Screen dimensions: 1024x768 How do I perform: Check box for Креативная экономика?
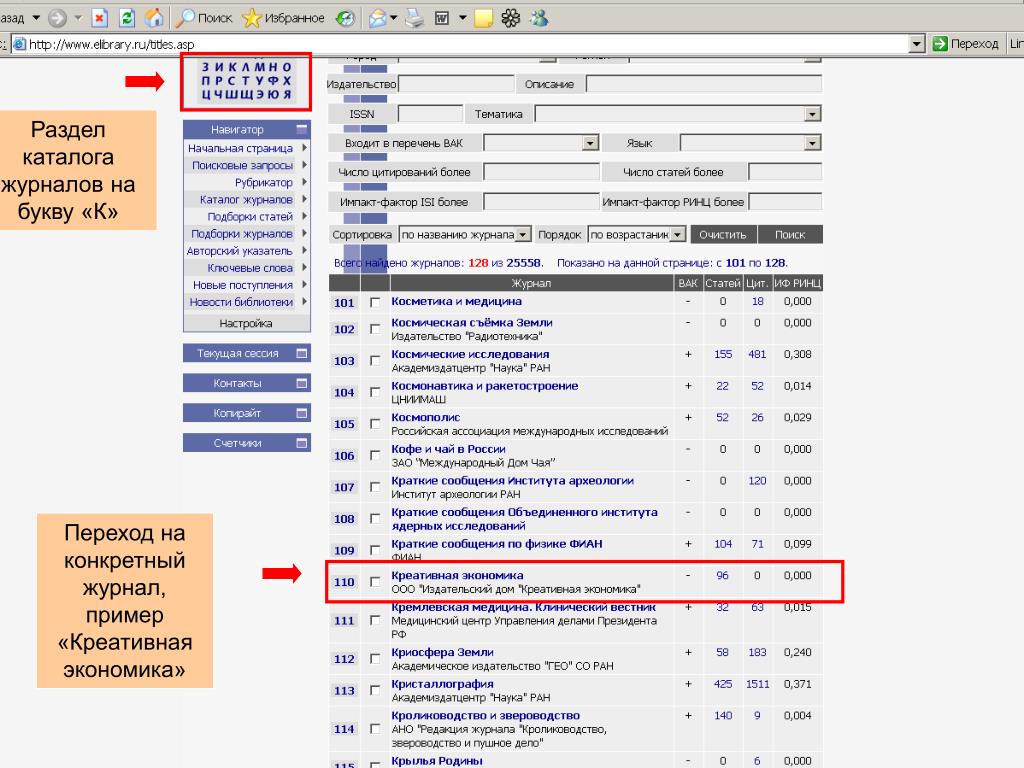point(375,582)
